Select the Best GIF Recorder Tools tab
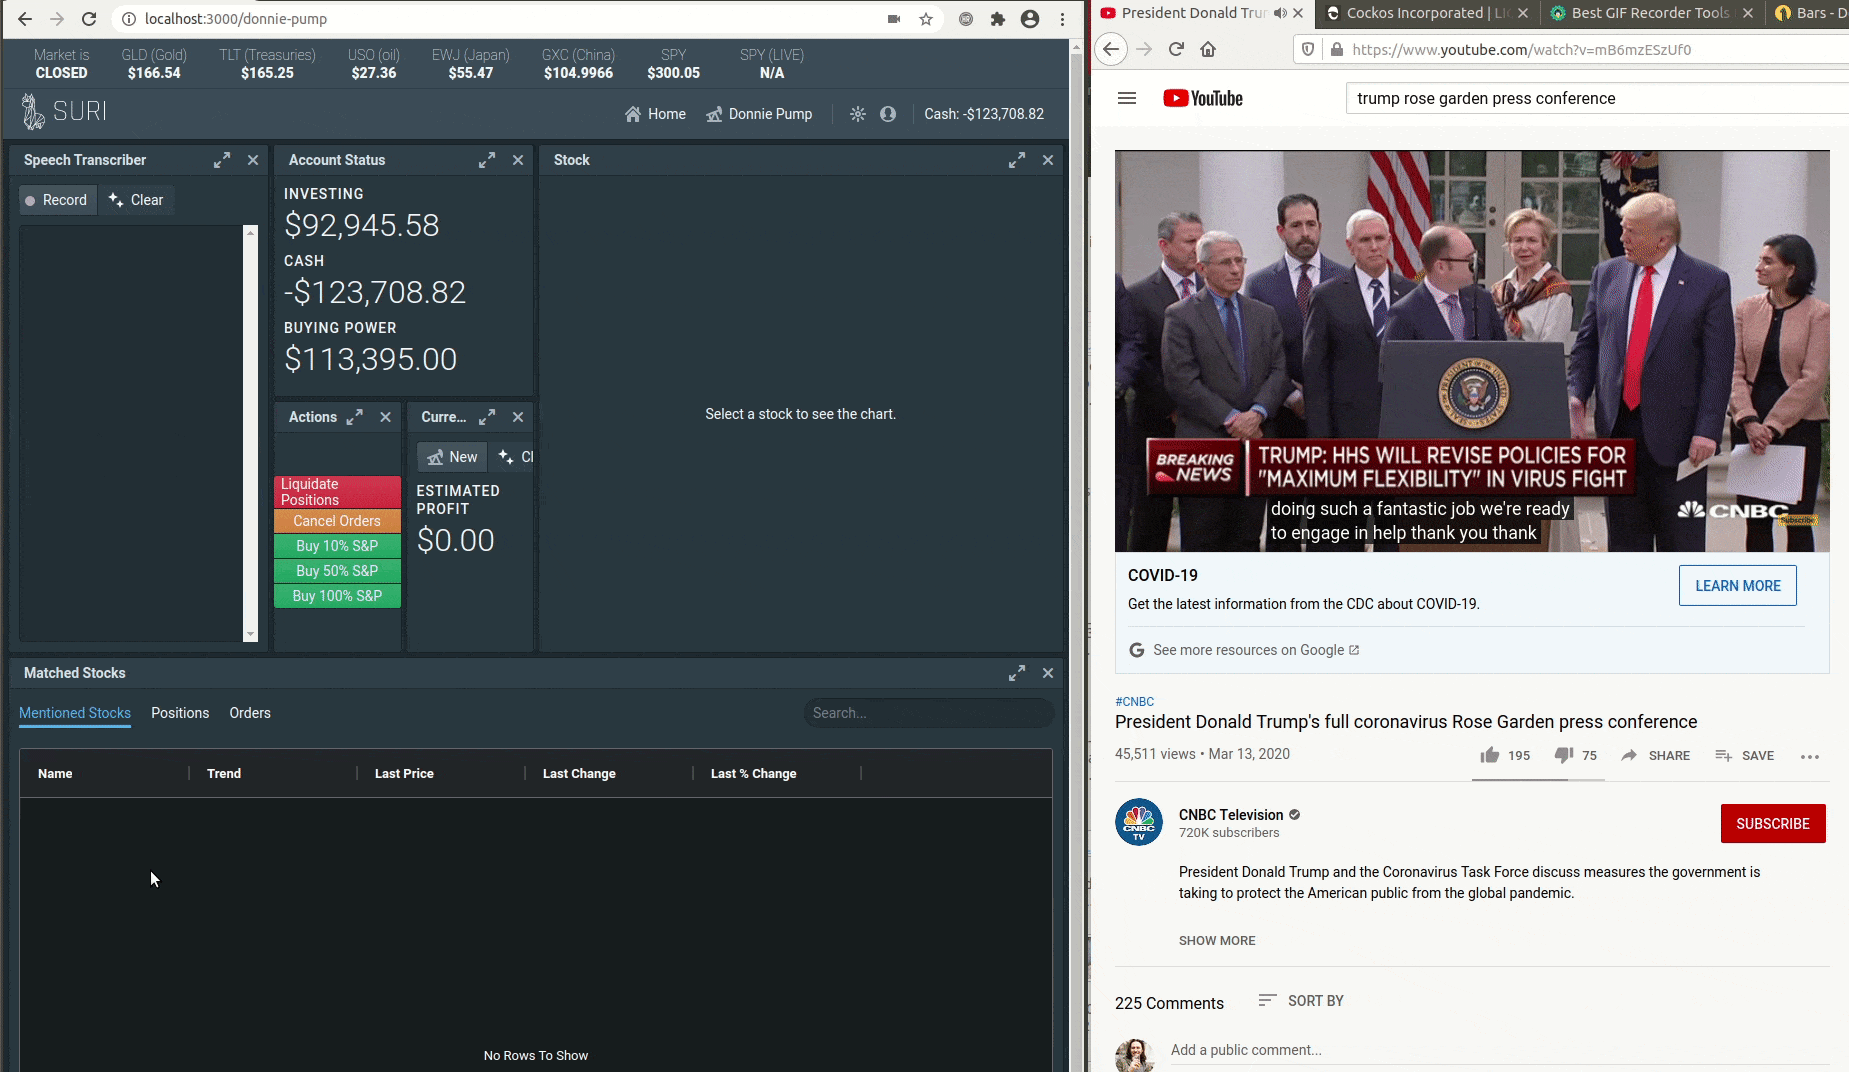The height and width of the screenshot is (1072, 1849). click(x=1652, y=13)
